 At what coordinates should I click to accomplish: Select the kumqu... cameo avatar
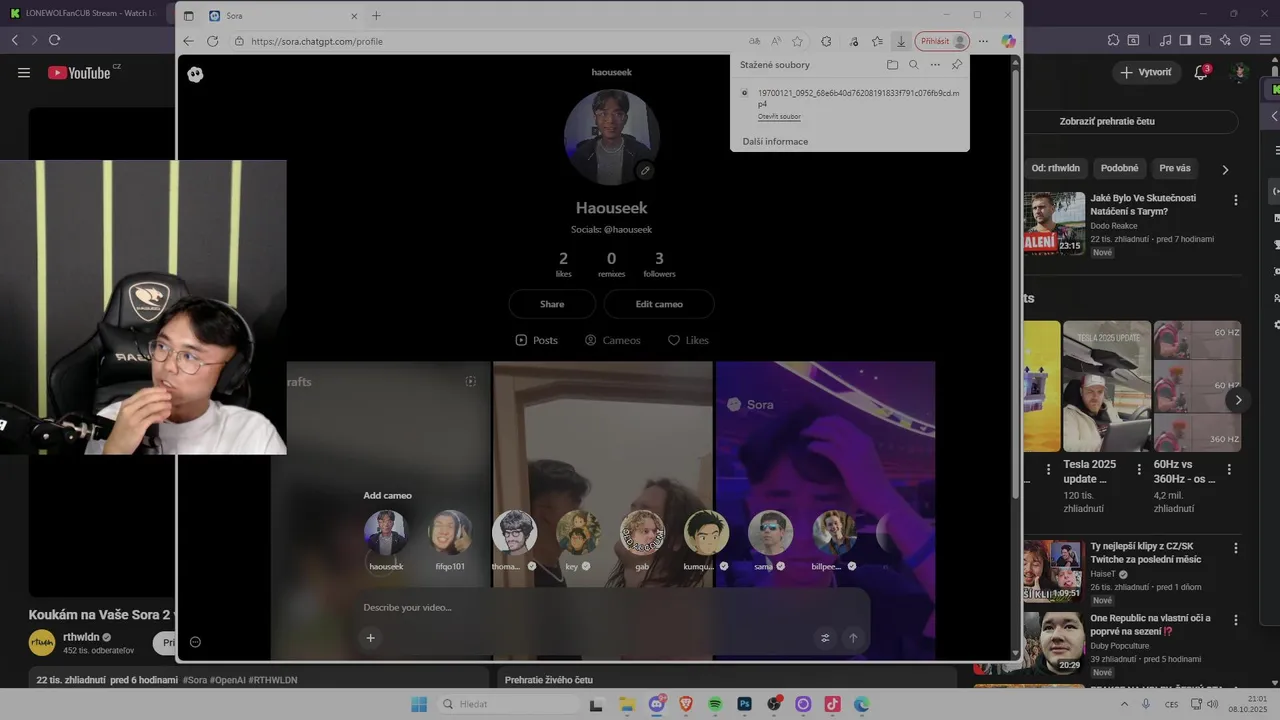click(x=706, y=533)
